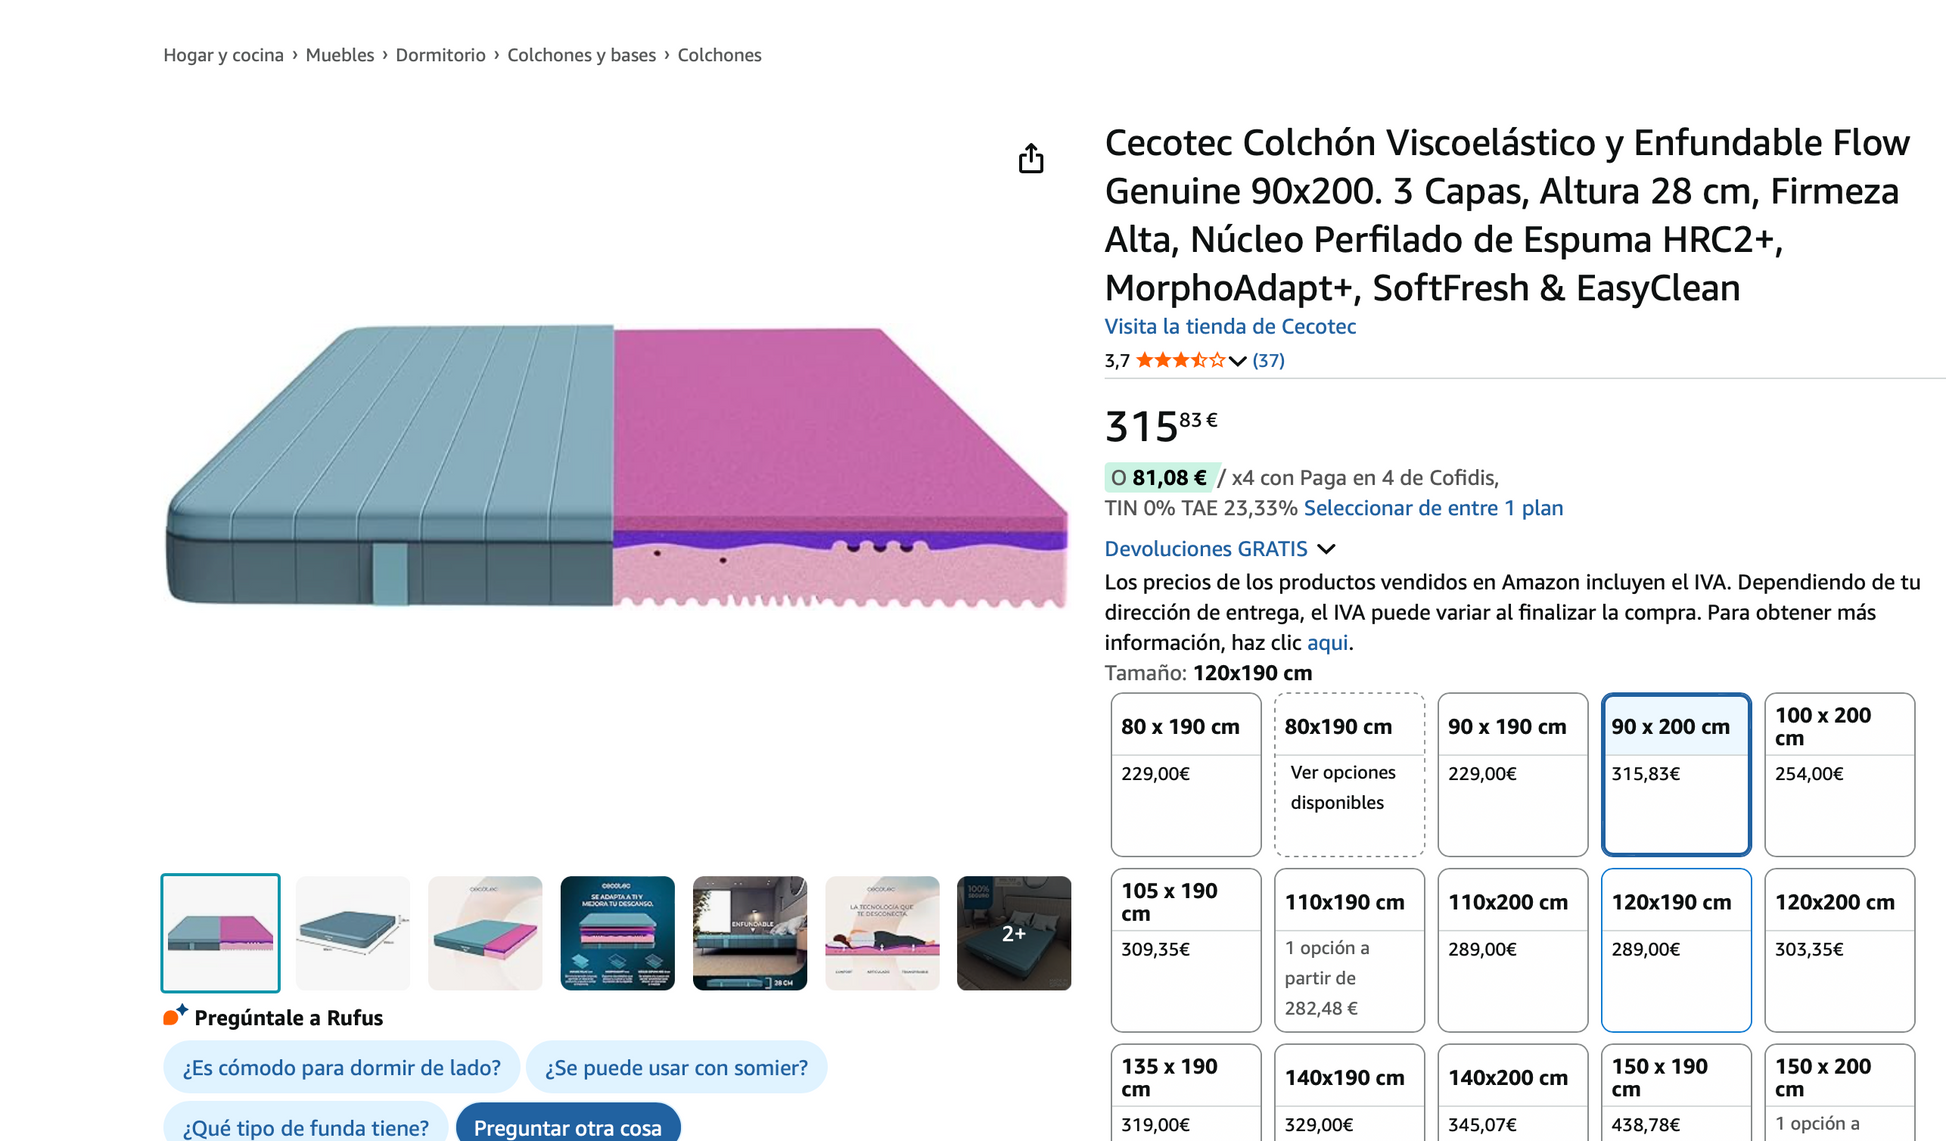Go to Colchones y bases breadcrumb

(581, 55)
